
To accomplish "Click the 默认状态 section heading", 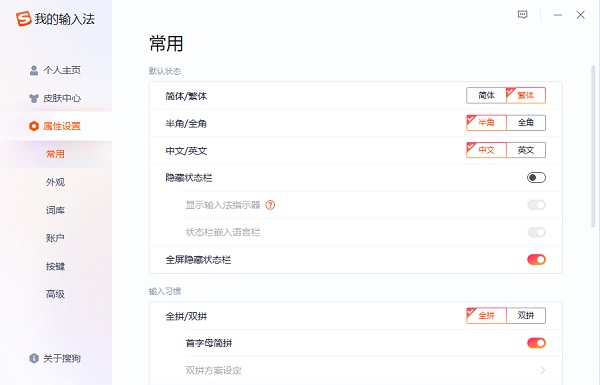I will (x=165, y=71).
